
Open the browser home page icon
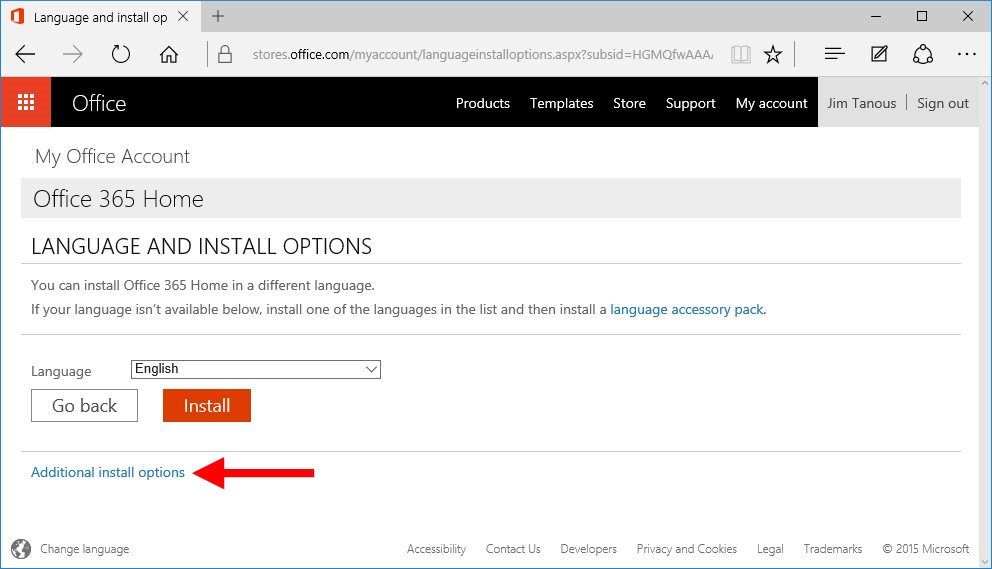168,54
